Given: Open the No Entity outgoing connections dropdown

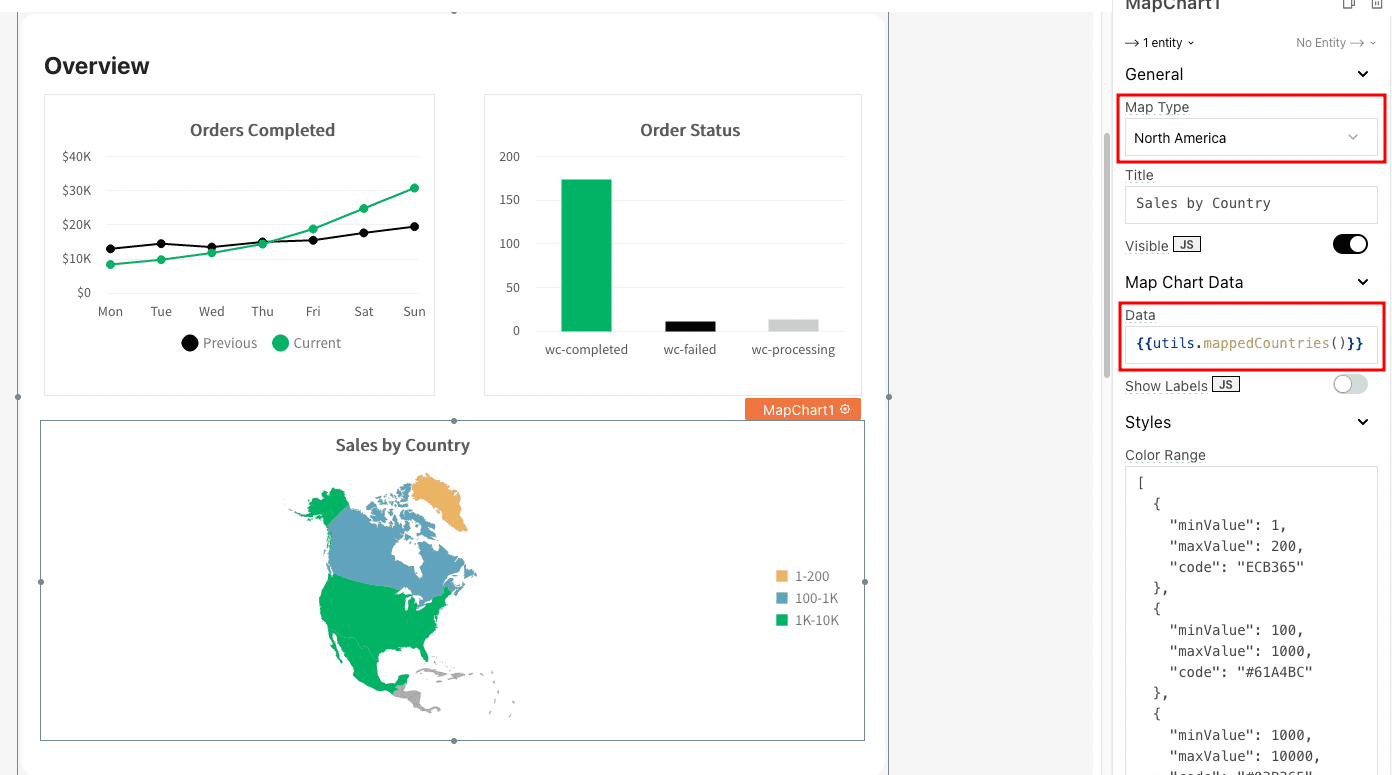Looking at the screenshot, I should 1335,43.
